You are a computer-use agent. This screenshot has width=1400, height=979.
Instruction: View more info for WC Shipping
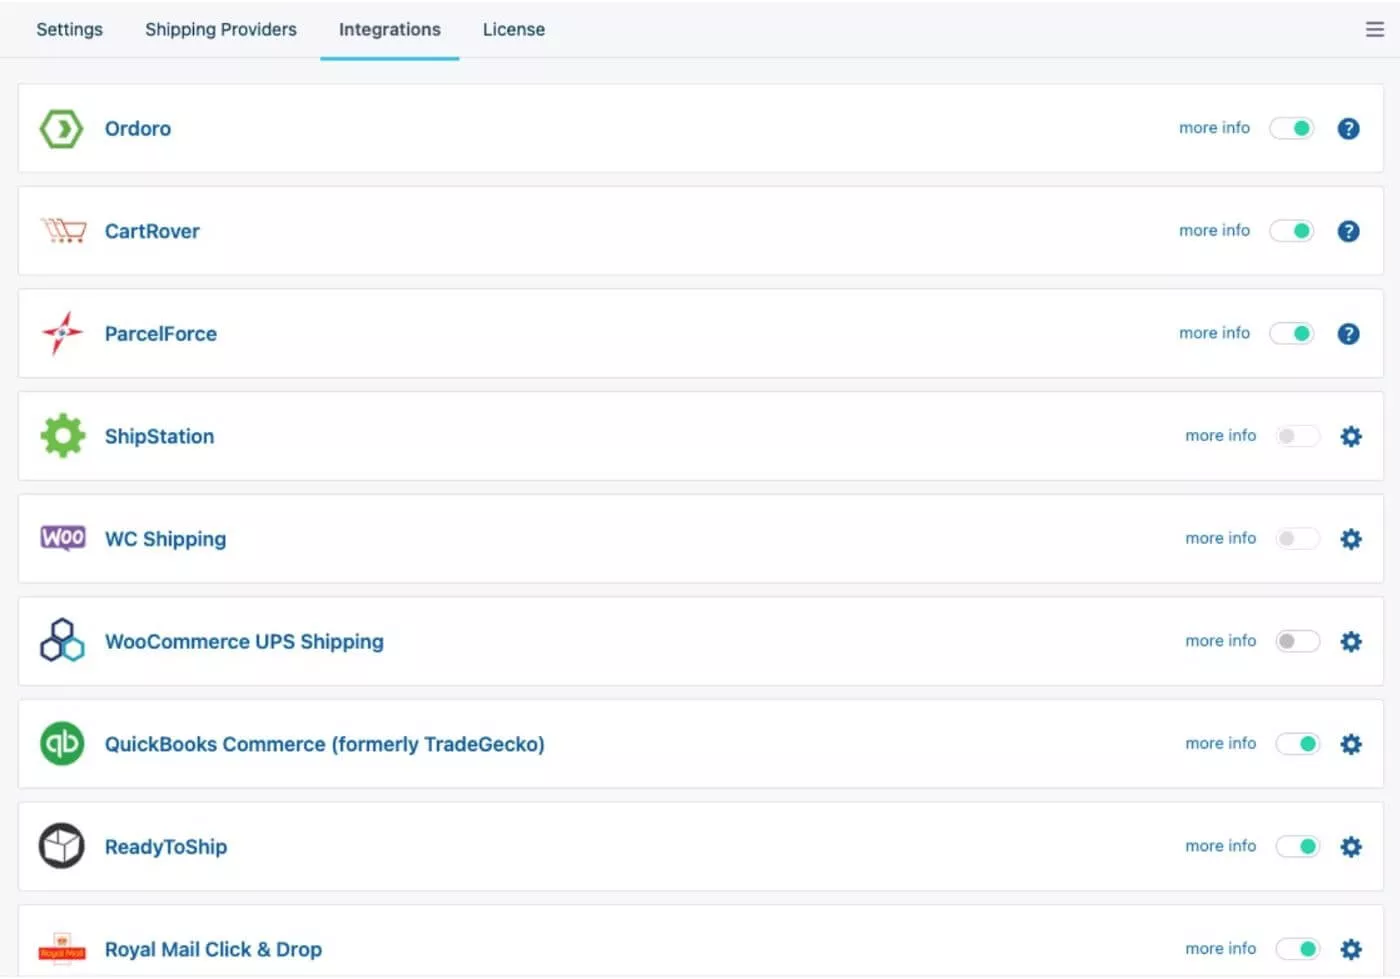pyautogui.click(x=1220, y=538)
